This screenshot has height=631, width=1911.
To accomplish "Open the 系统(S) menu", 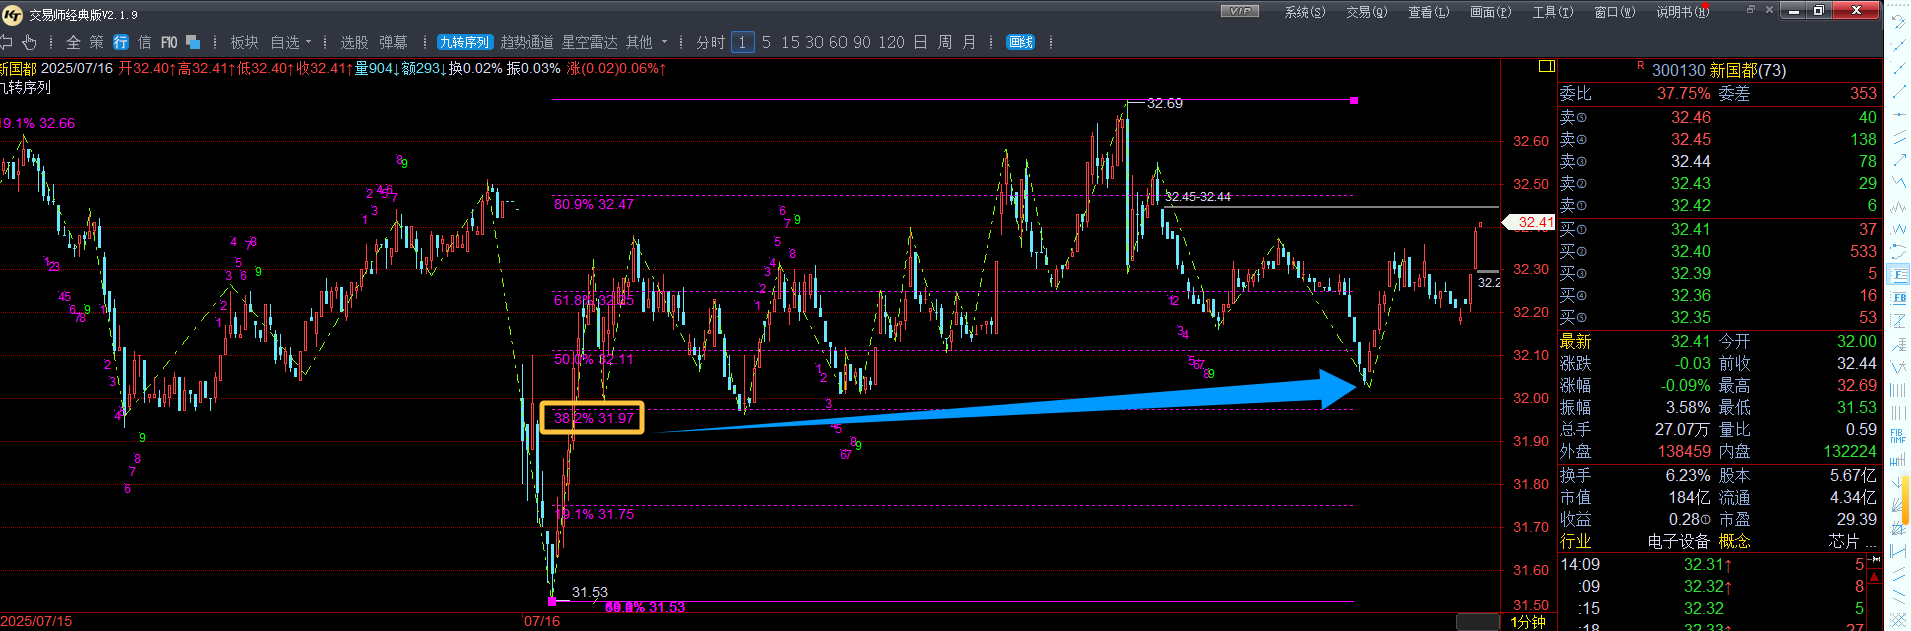I will [x=1305, y=12].
